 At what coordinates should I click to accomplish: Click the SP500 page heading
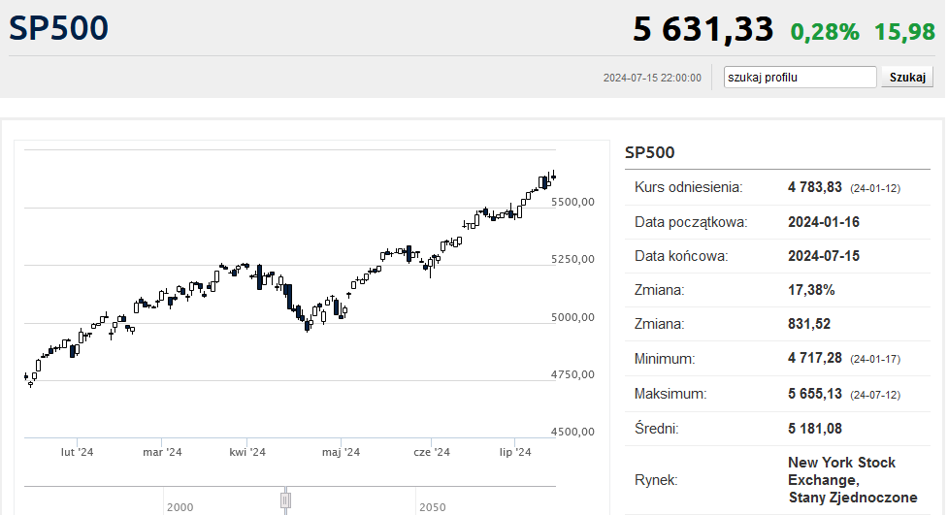59,28
